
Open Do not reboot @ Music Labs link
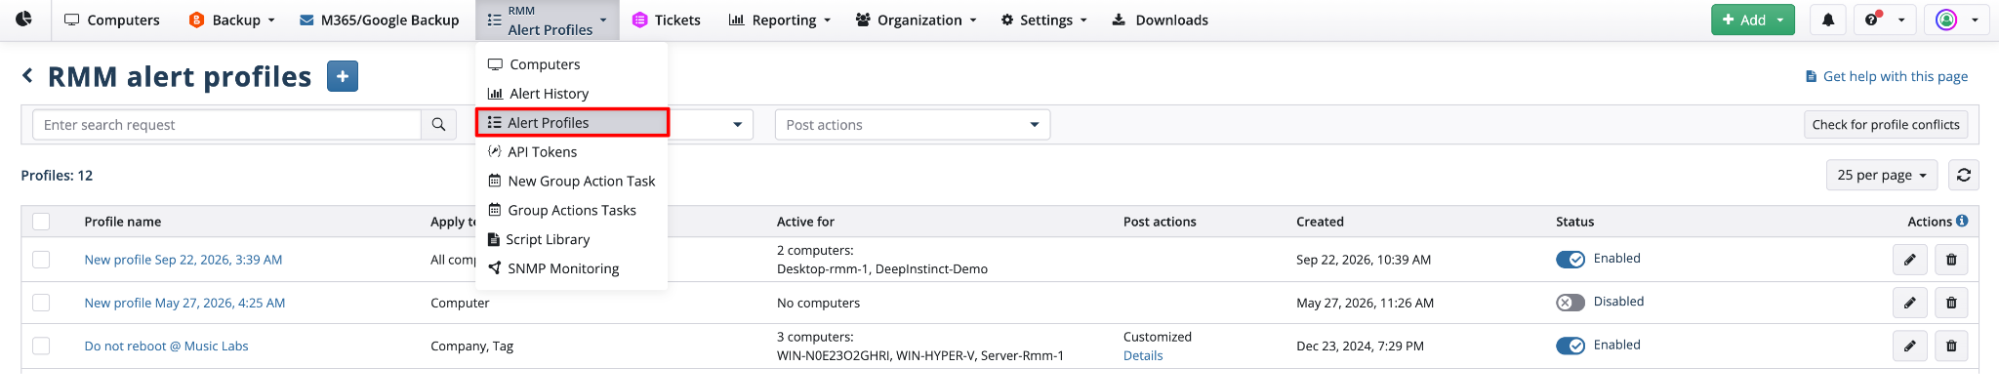coord(166,346)
